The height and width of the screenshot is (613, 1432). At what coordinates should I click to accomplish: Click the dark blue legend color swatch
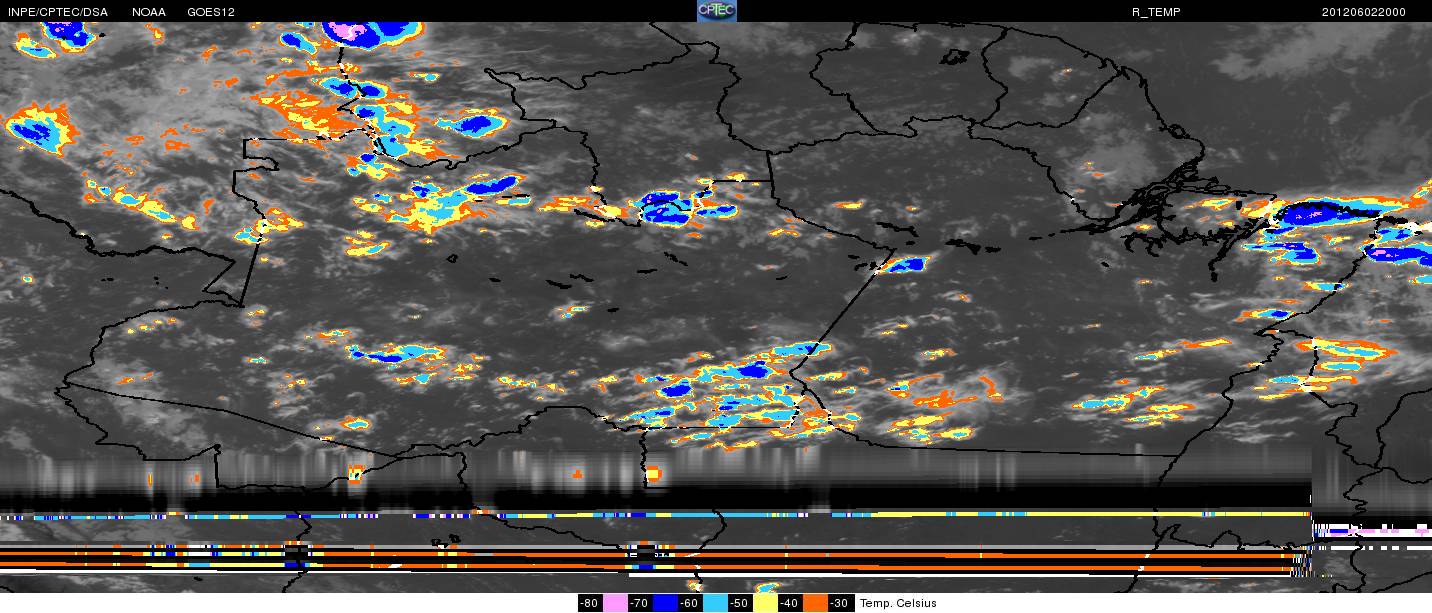coord(665,603)
